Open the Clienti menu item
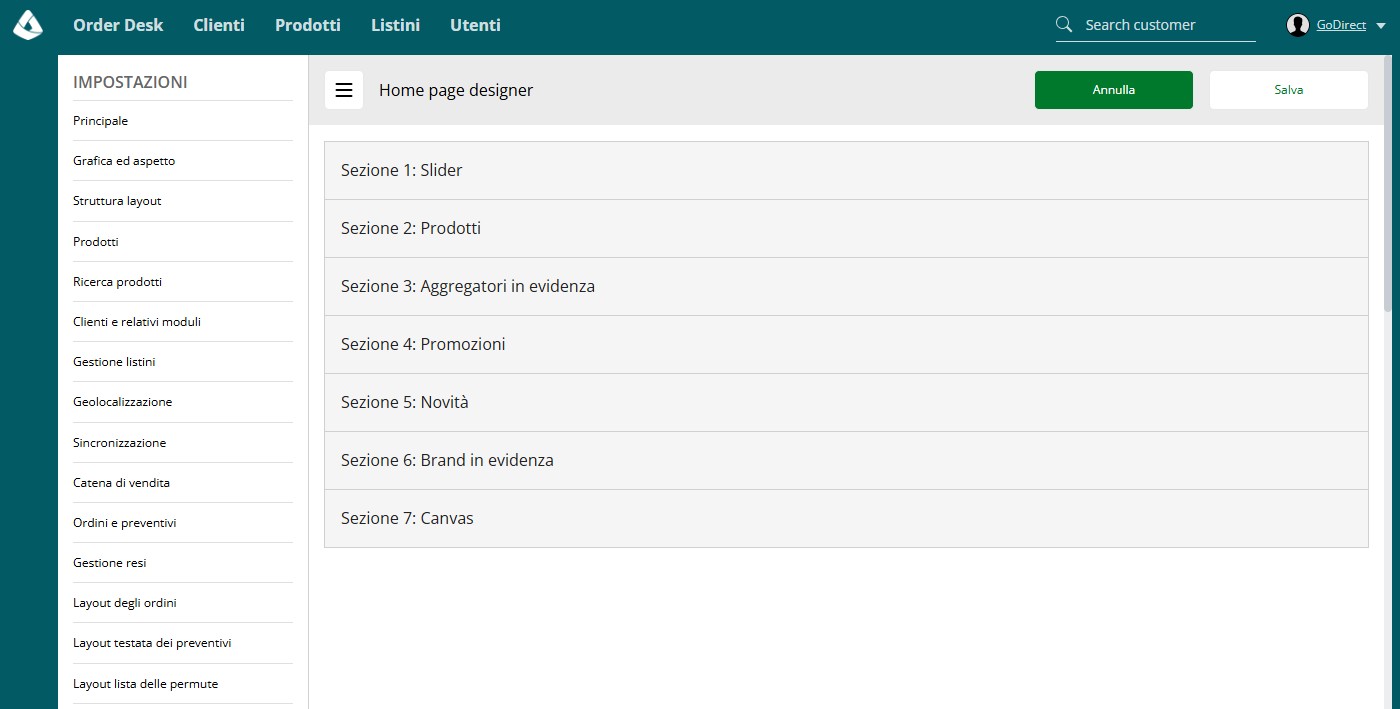This screenshot has width=1400, height=709. pyautogui.click(x=219, y=25)
